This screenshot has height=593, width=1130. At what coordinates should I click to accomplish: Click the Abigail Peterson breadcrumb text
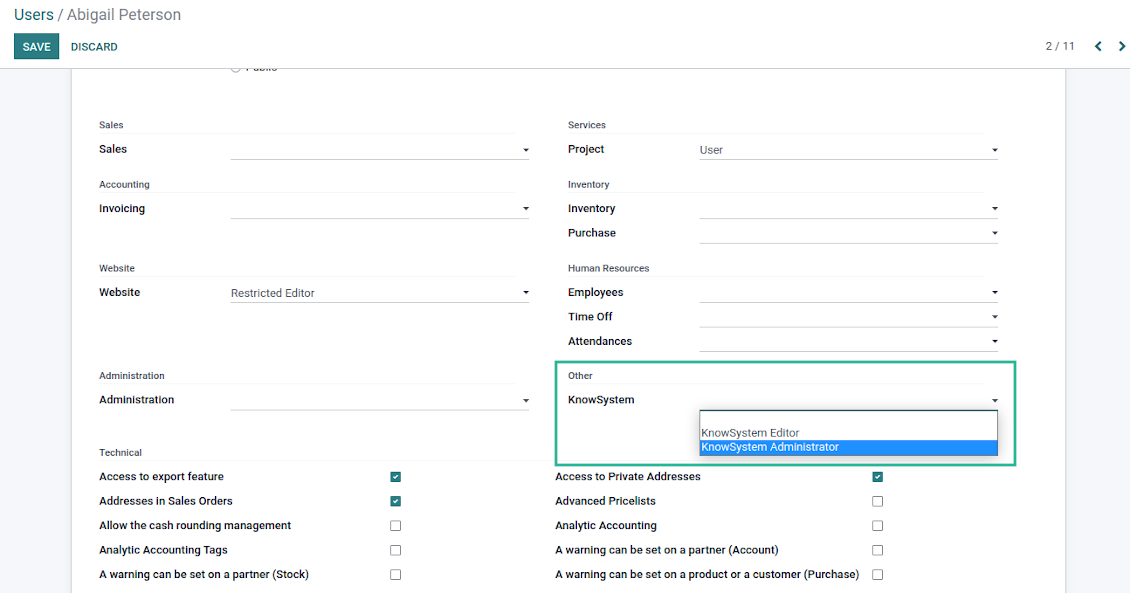[124, 14]
